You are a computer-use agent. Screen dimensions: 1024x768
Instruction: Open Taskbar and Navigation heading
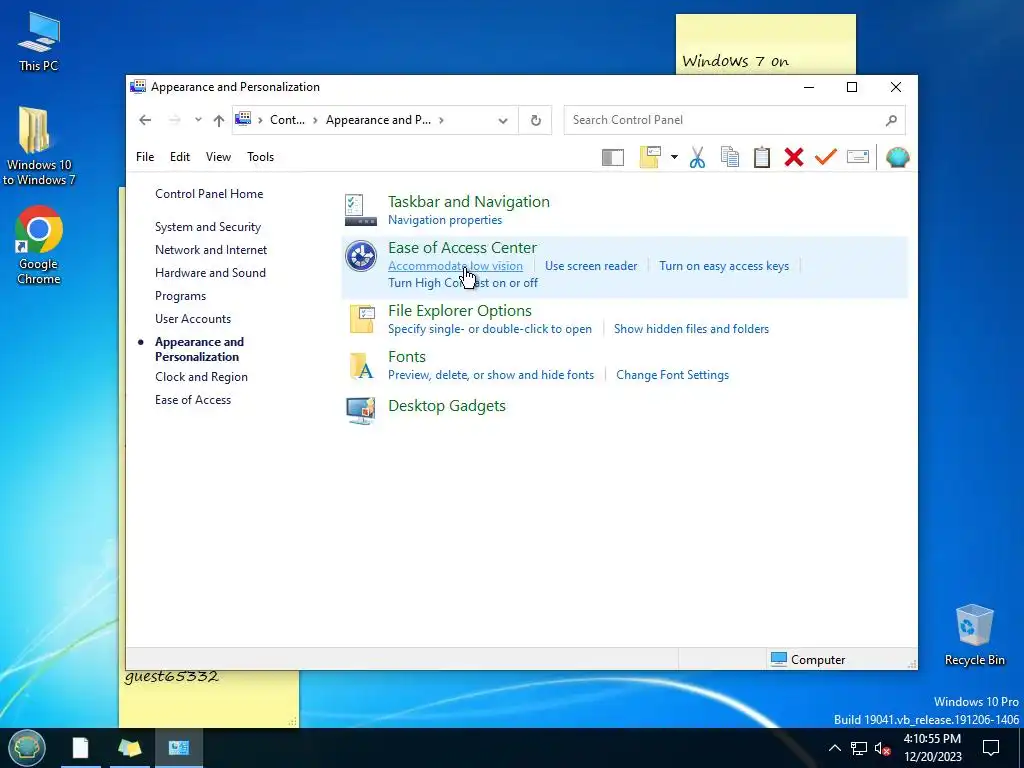point(469,202)
